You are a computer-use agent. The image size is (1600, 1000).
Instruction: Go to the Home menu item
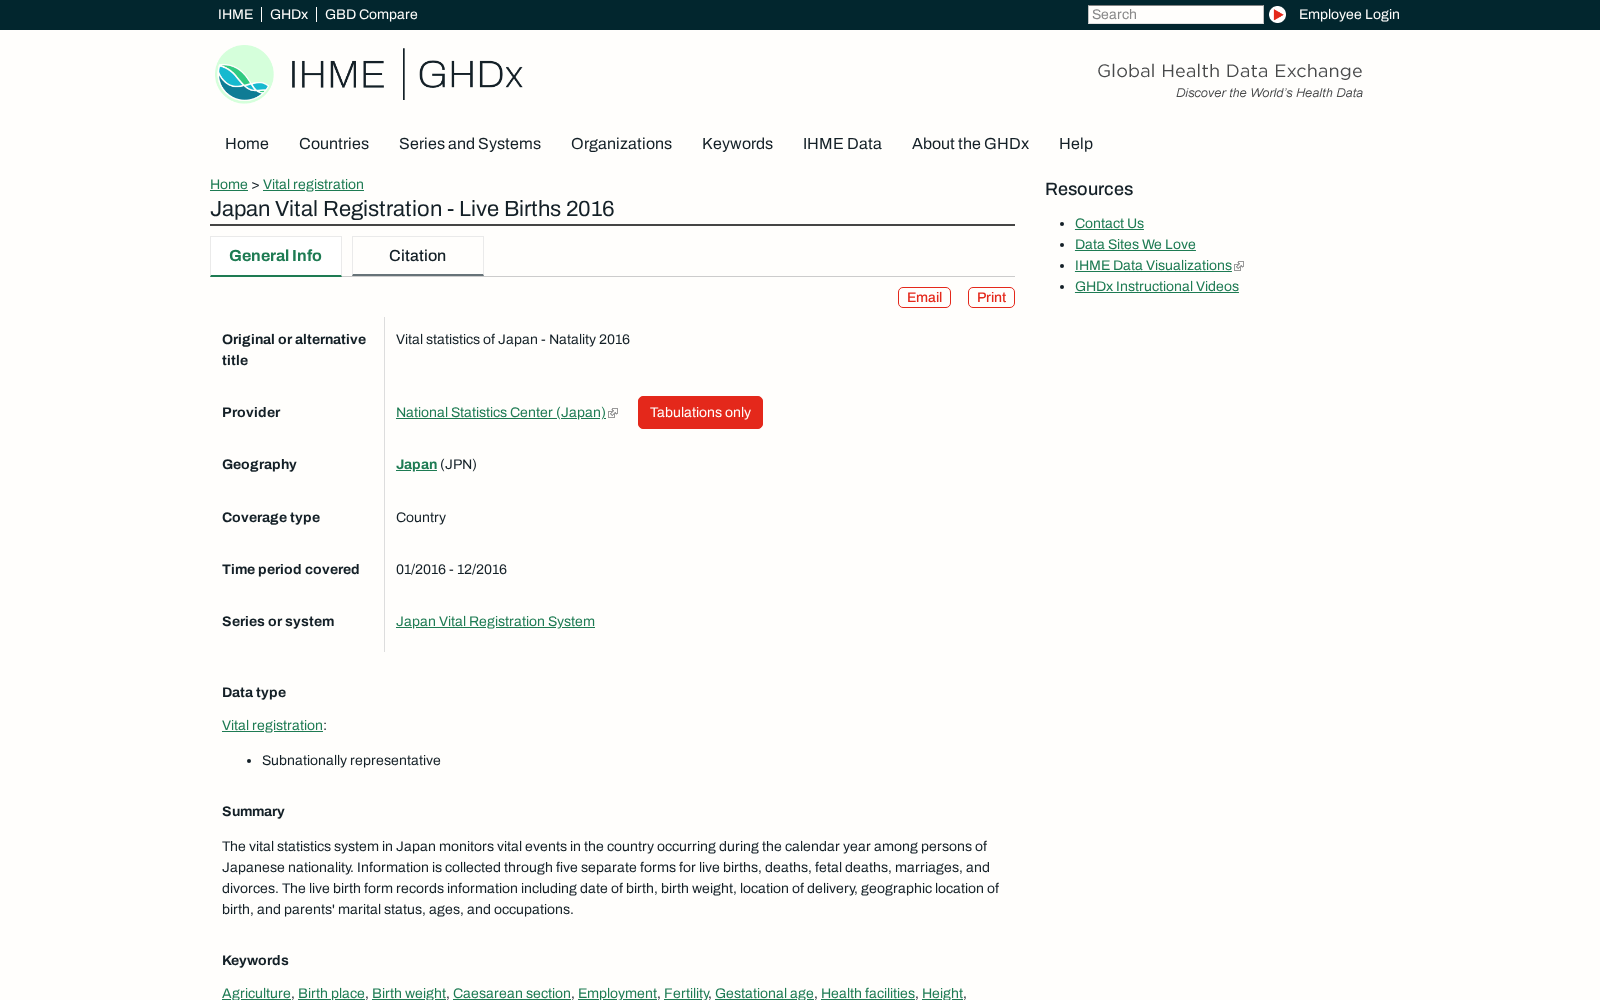pyautogui.click(x=247, y=144)
